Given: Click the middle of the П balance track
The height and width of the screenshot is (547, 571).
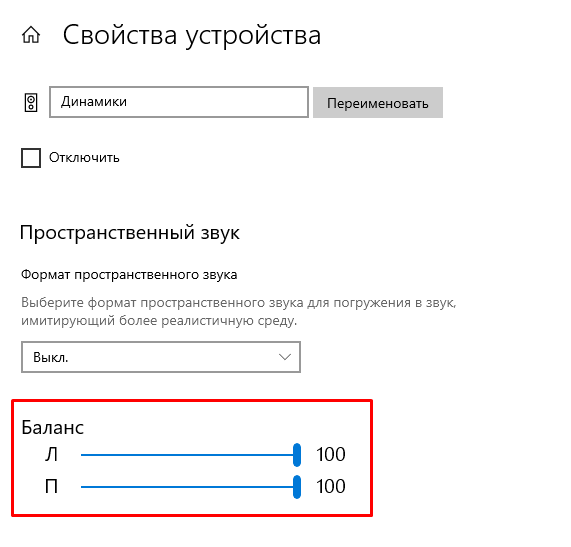Looking at the screenshot, I should 189,487.
